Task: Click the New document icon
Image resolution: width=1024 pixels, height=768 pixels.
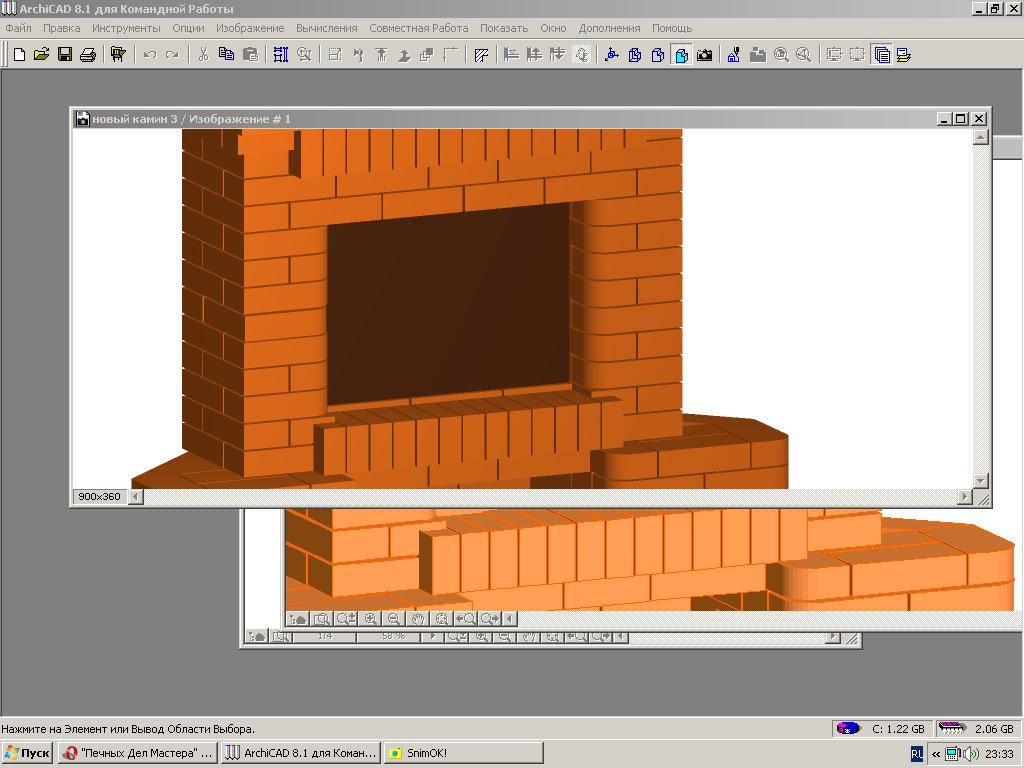Action: tap(18, 55)
